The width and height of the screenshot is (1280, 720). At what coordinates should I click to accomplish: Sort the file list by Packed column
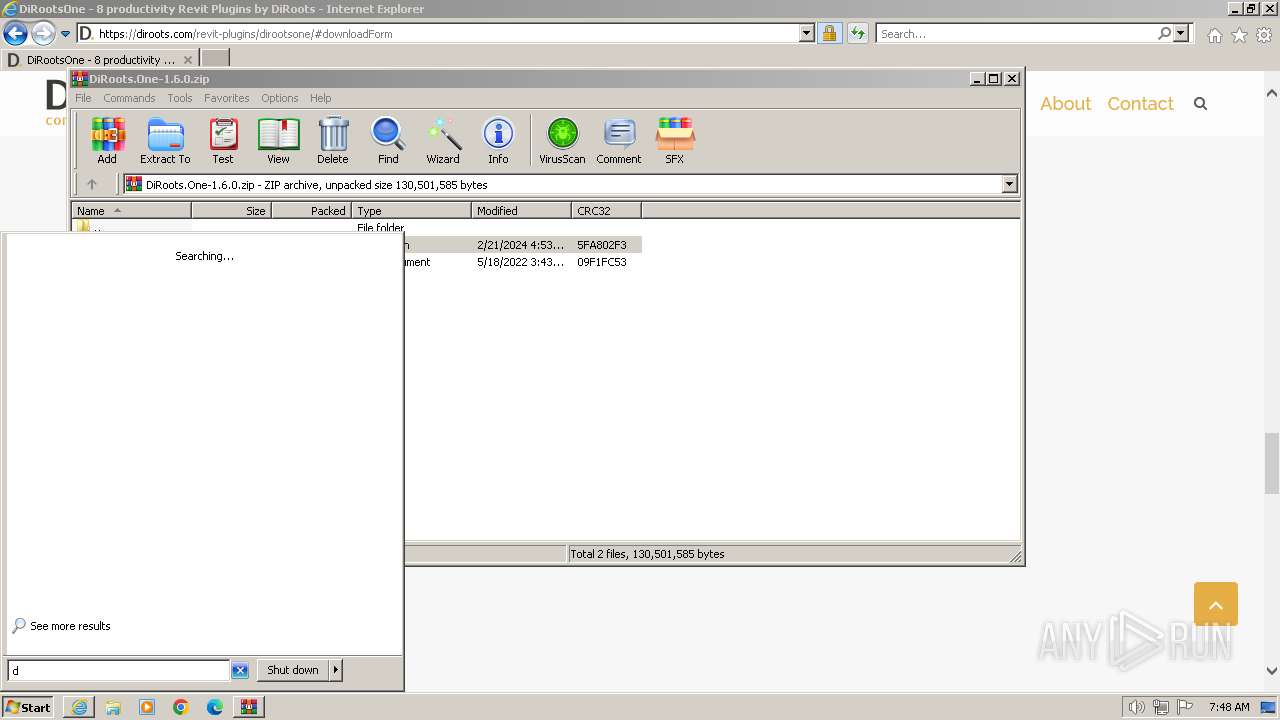pyautogui.click(x=311, y=211)
